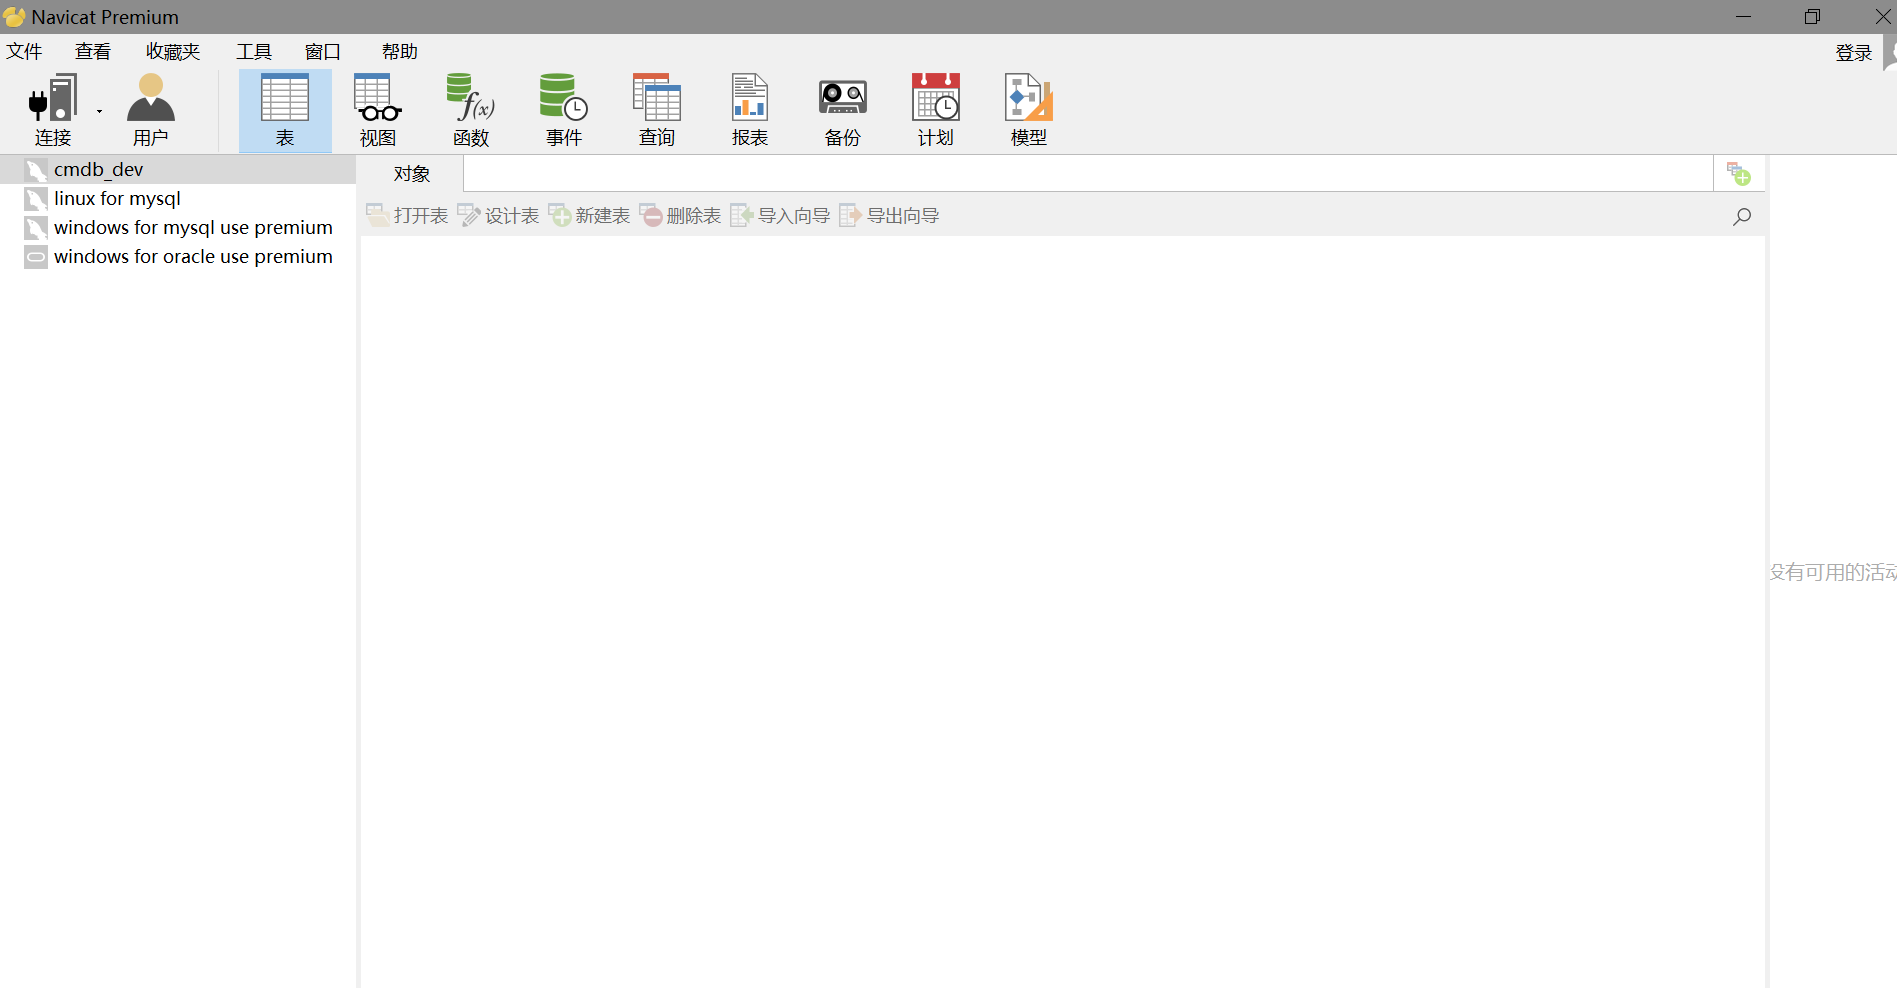1897x988 pixels.
Task: Click the 设计表 button
Action: pyautogui.click(x=498, y=216)
